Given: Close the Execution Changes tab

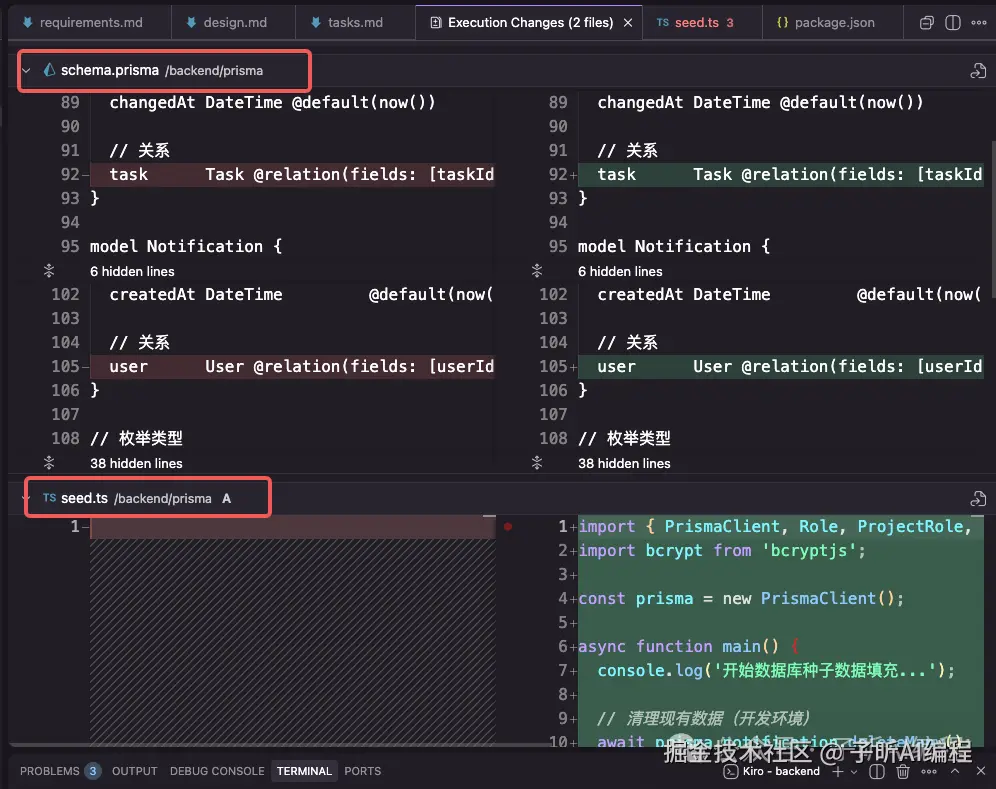Looking at the screenshot, I should 628,23.
